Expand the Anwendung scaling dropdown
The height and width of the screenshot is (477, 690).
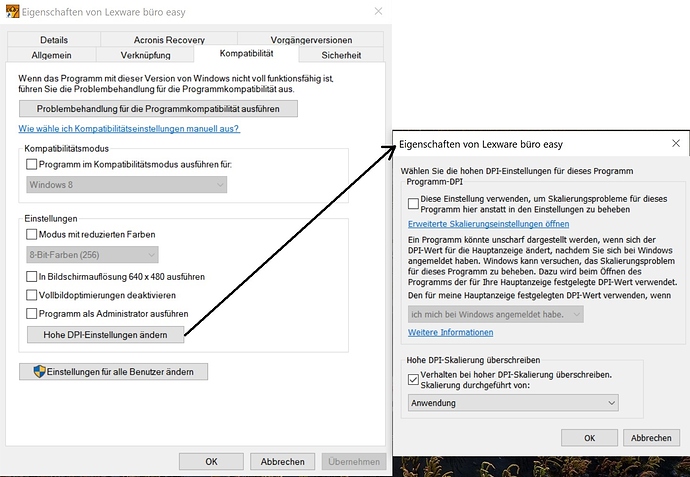[x=513, y=403]
